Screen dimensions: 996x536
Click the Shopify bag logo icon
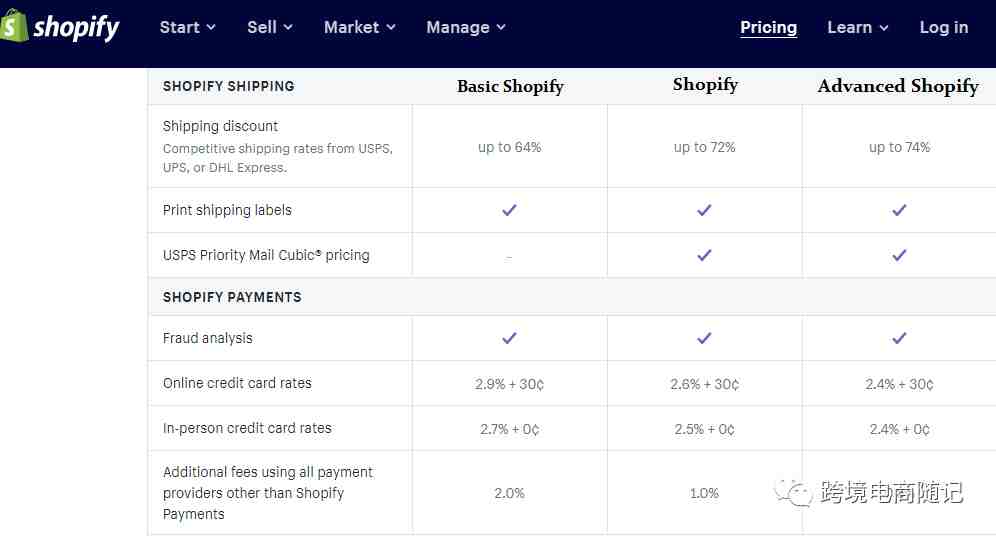click(13, 26)
